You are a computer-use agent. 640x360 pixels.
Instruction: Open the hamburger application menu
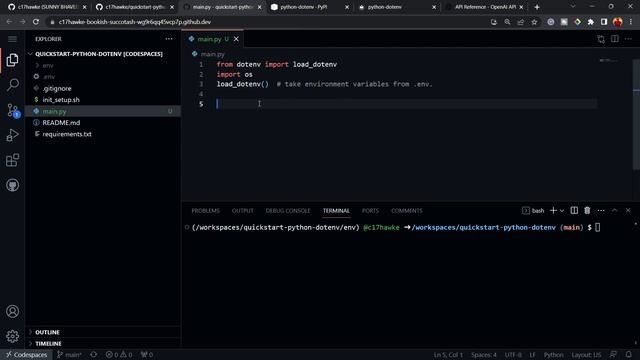point(12,39)
